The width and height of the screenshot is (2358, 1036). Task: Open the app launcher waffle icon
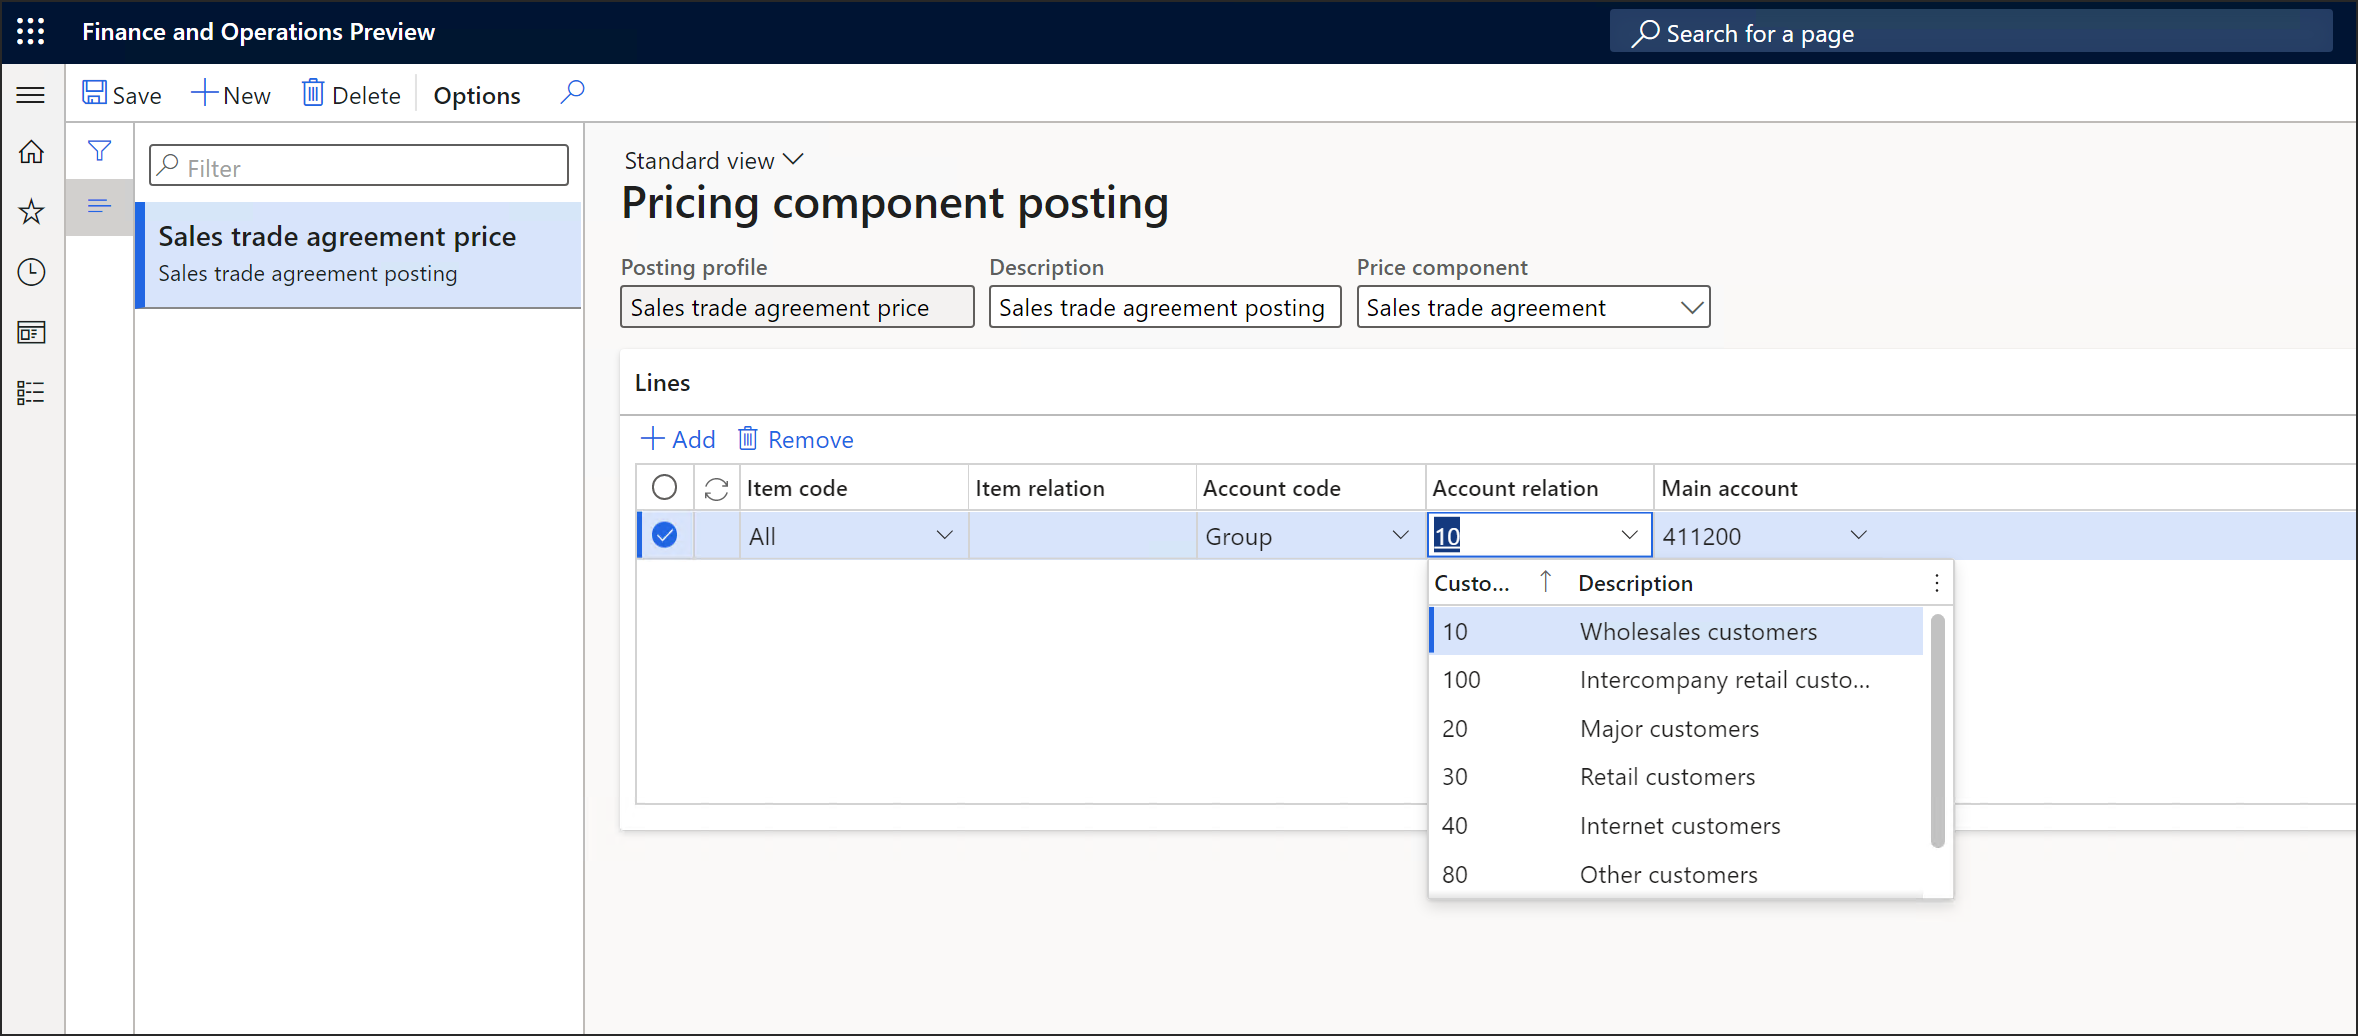(31, 32)
